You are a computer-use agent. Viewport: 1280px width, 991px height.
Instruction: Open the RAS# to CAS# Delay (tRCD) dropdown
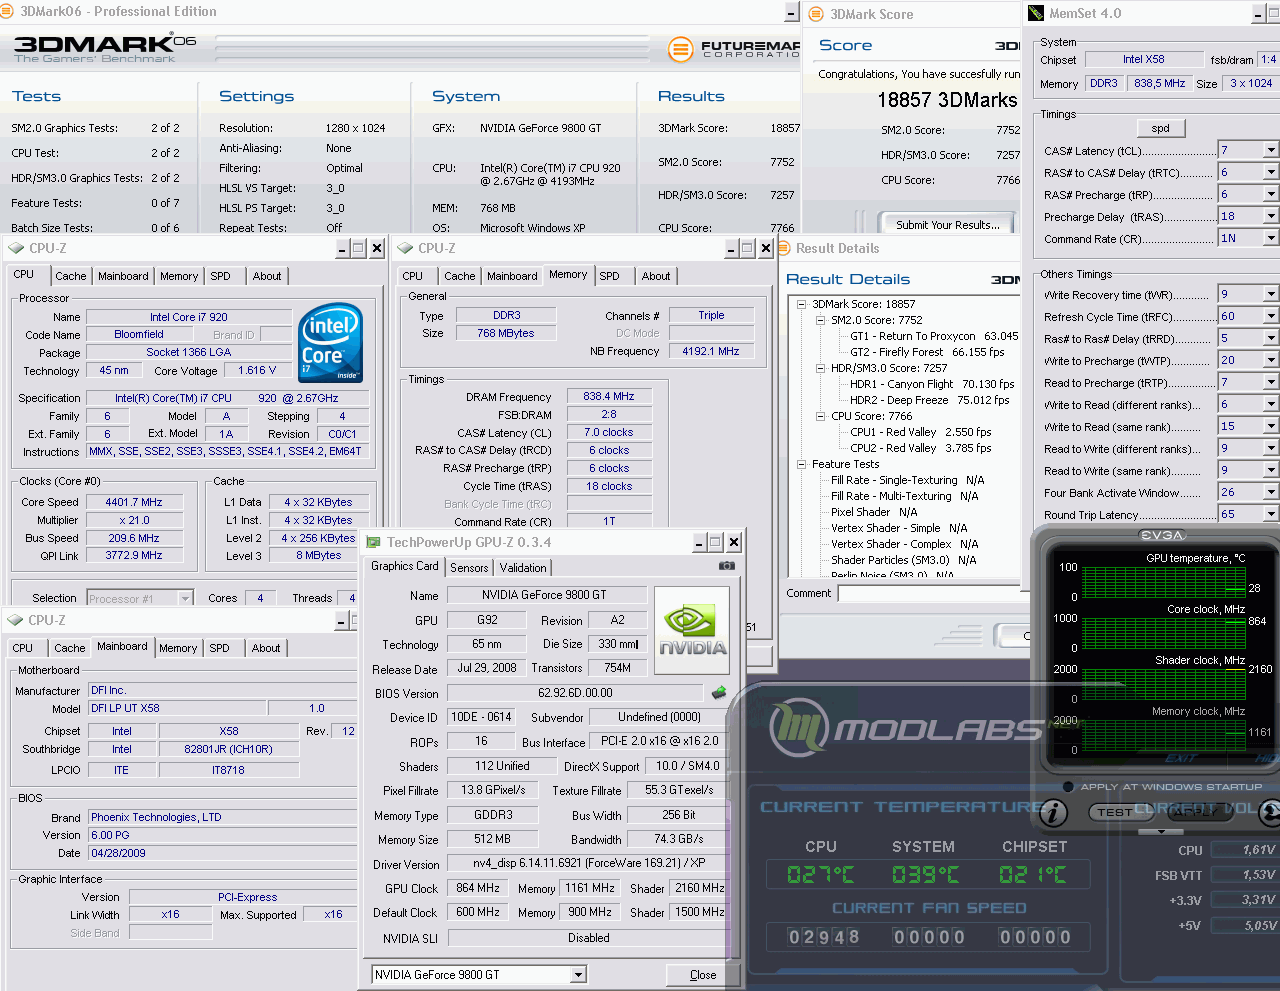1271,172
